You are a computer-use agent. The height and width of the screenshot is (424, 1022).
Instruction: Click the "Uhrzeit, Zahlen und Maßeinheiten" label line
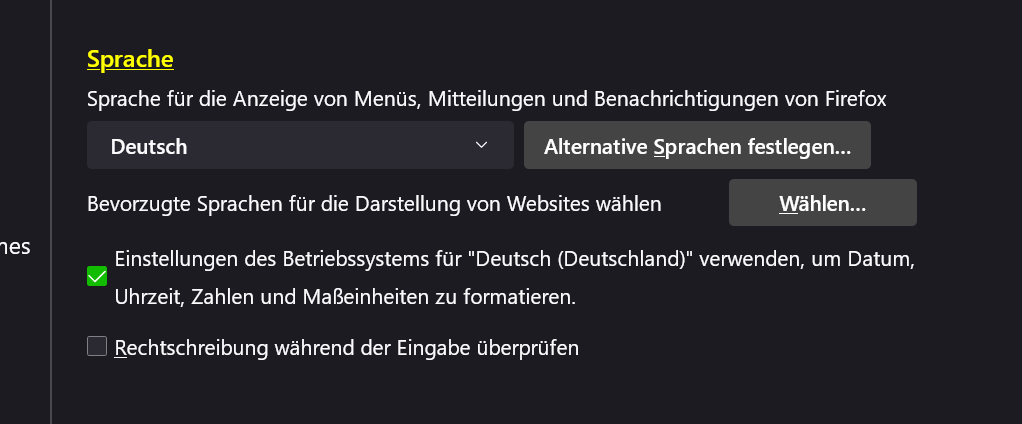(x=345, y=297)
